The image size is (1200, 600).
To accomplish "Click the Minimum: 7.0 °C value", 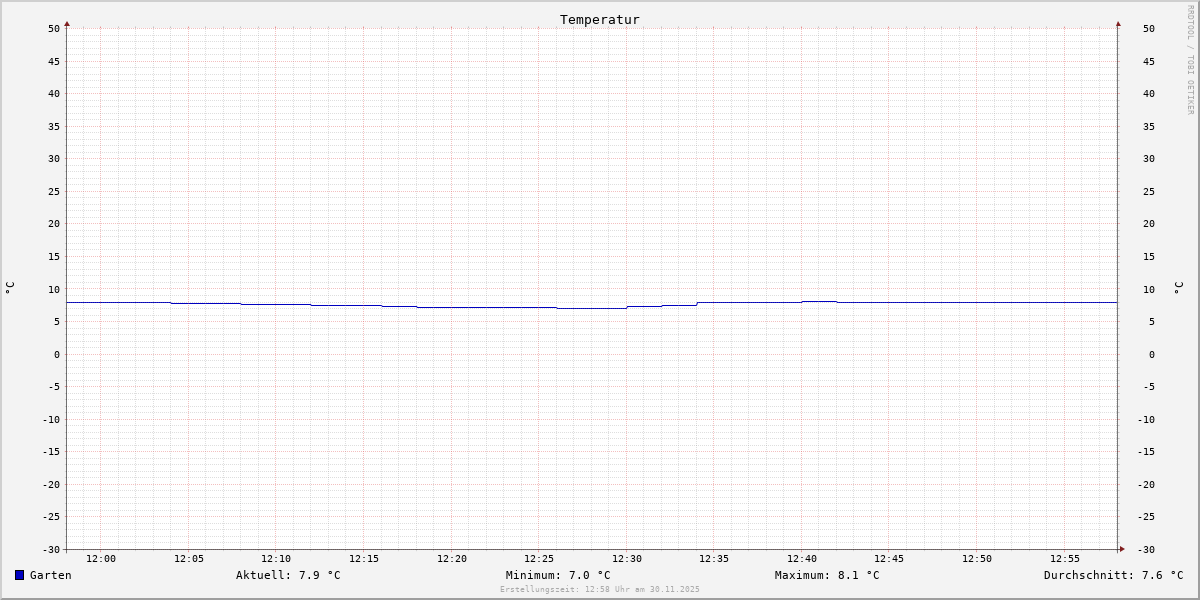I will [558, 575].
